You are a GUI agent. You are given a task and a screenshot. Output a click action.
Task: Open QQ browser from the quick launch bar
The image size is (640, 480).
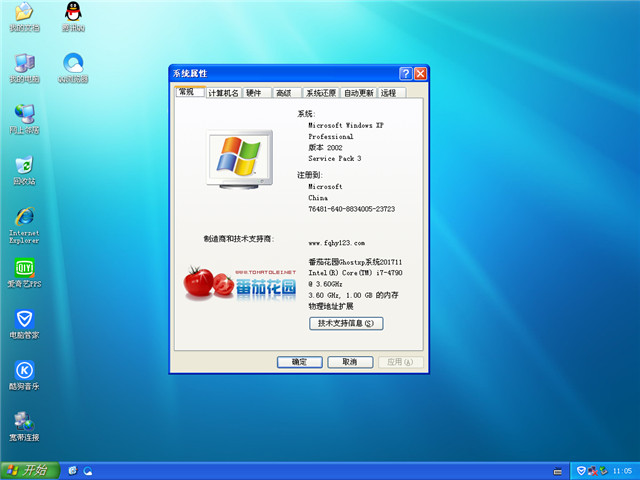[x=88, y=471]
